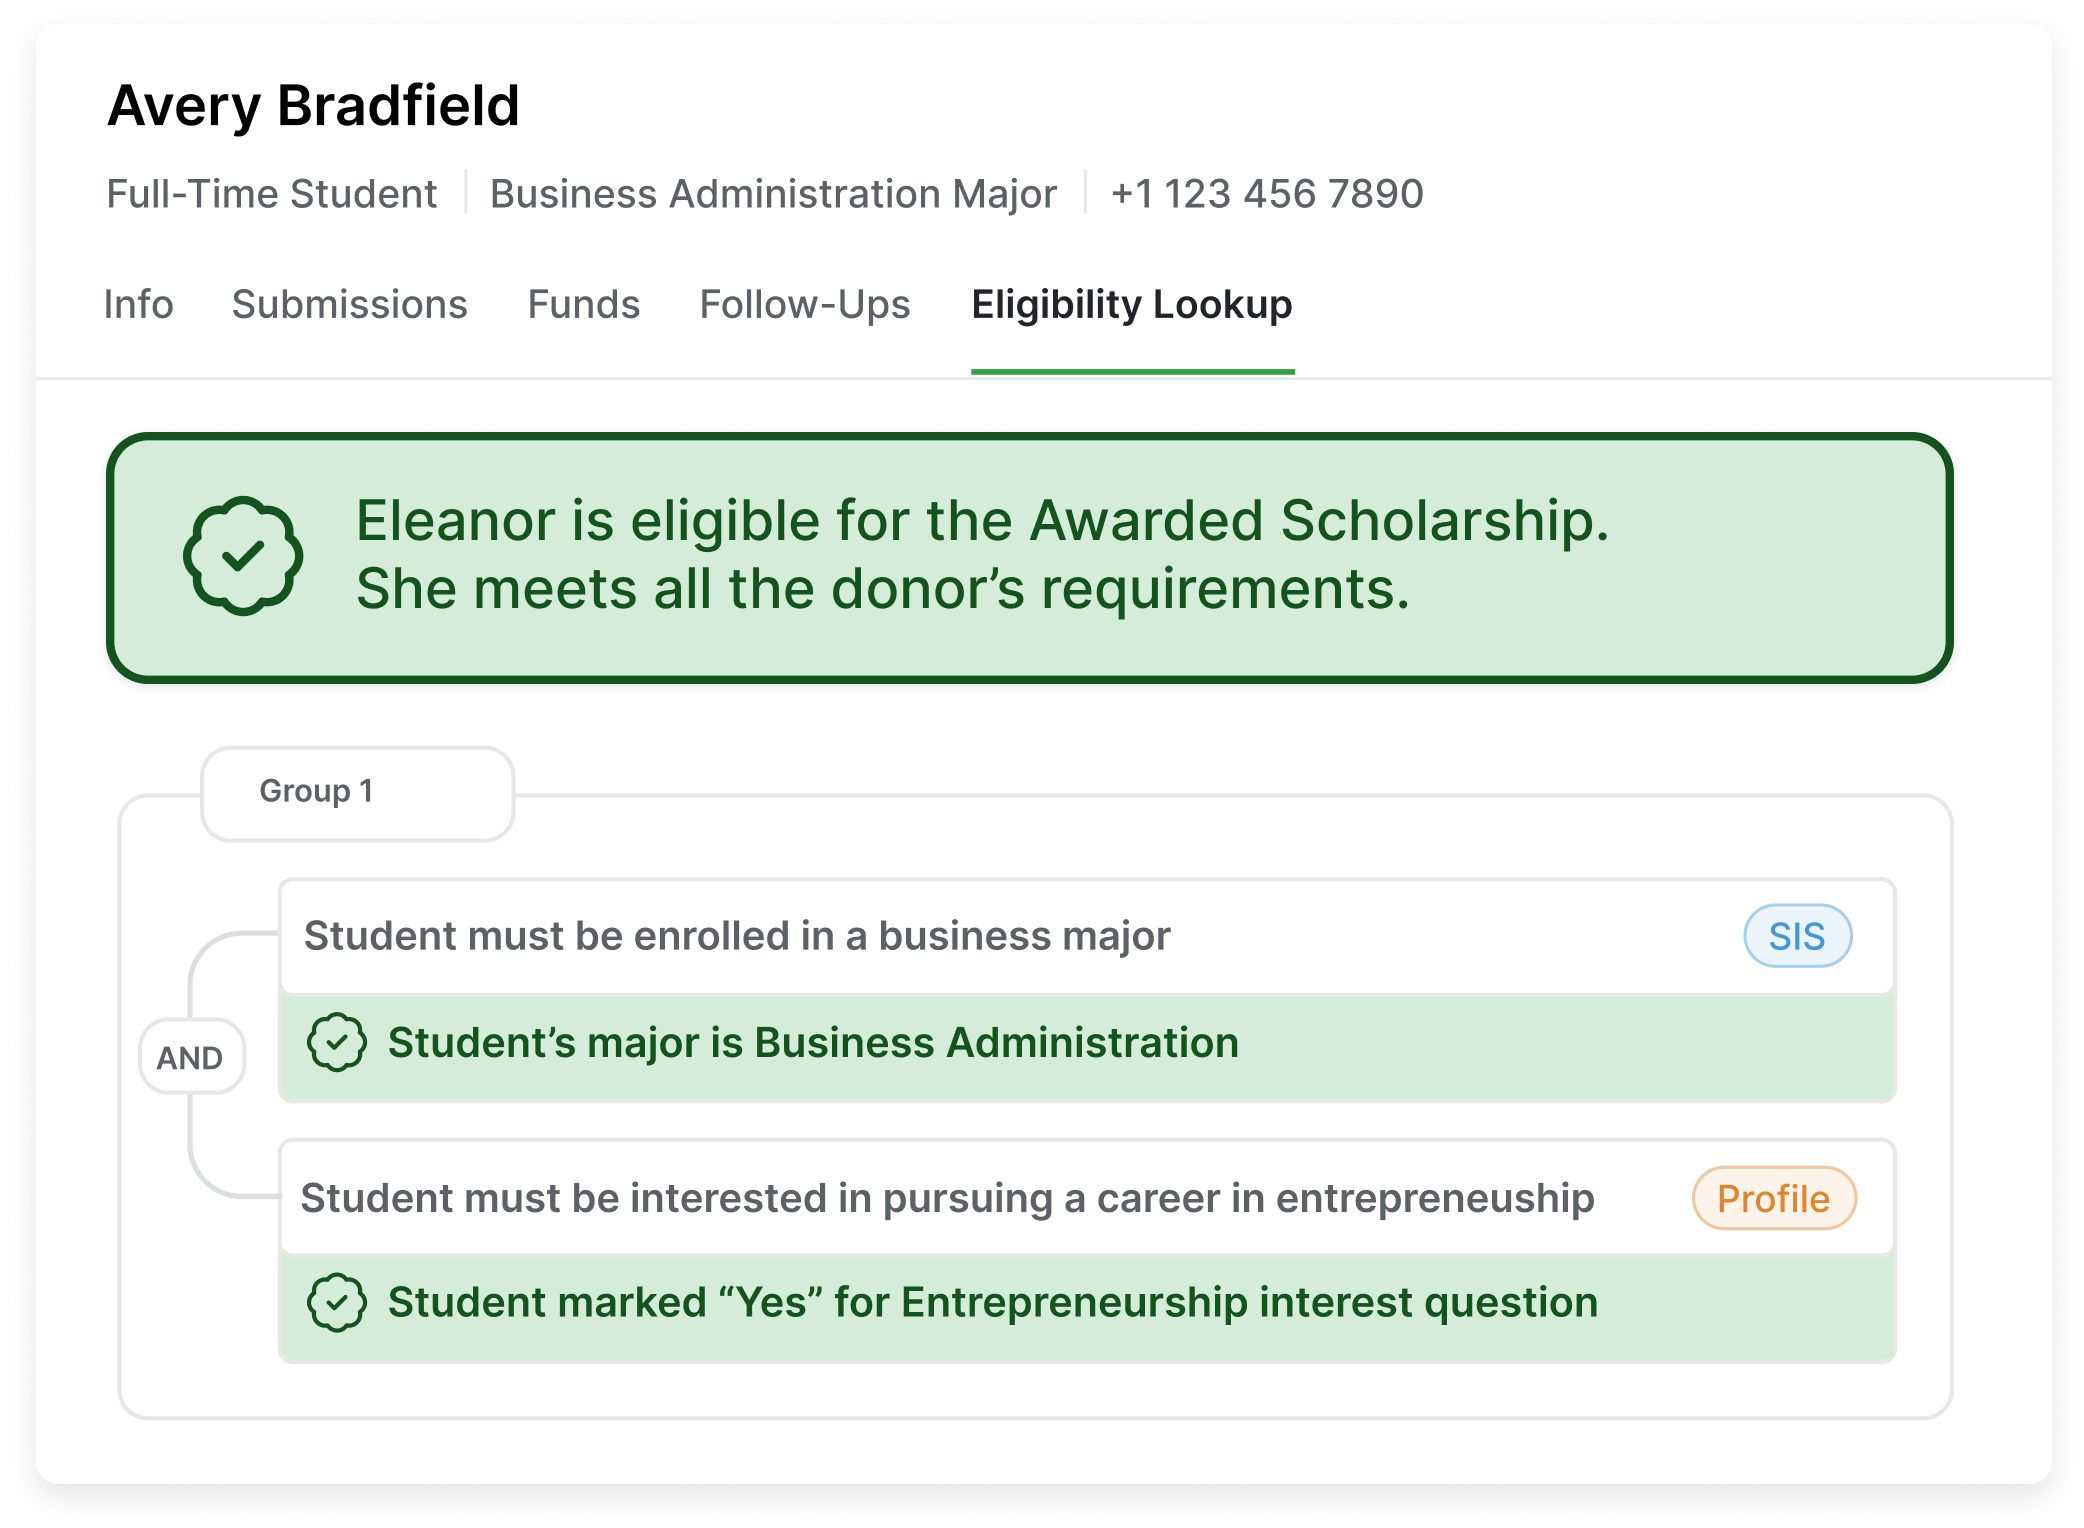Screen dimensions: 2084x1528
Task: Click the AND operator label
Action: pos(191,1057)
